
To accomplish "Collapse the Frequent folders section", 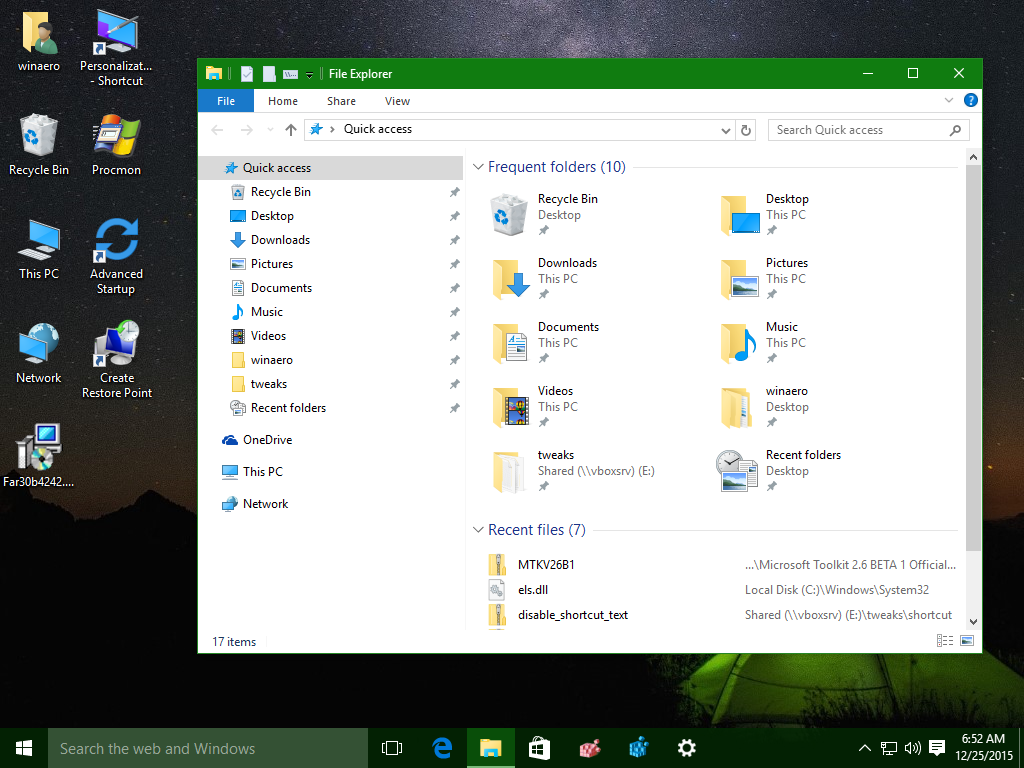I will click(x=477, y=167).
